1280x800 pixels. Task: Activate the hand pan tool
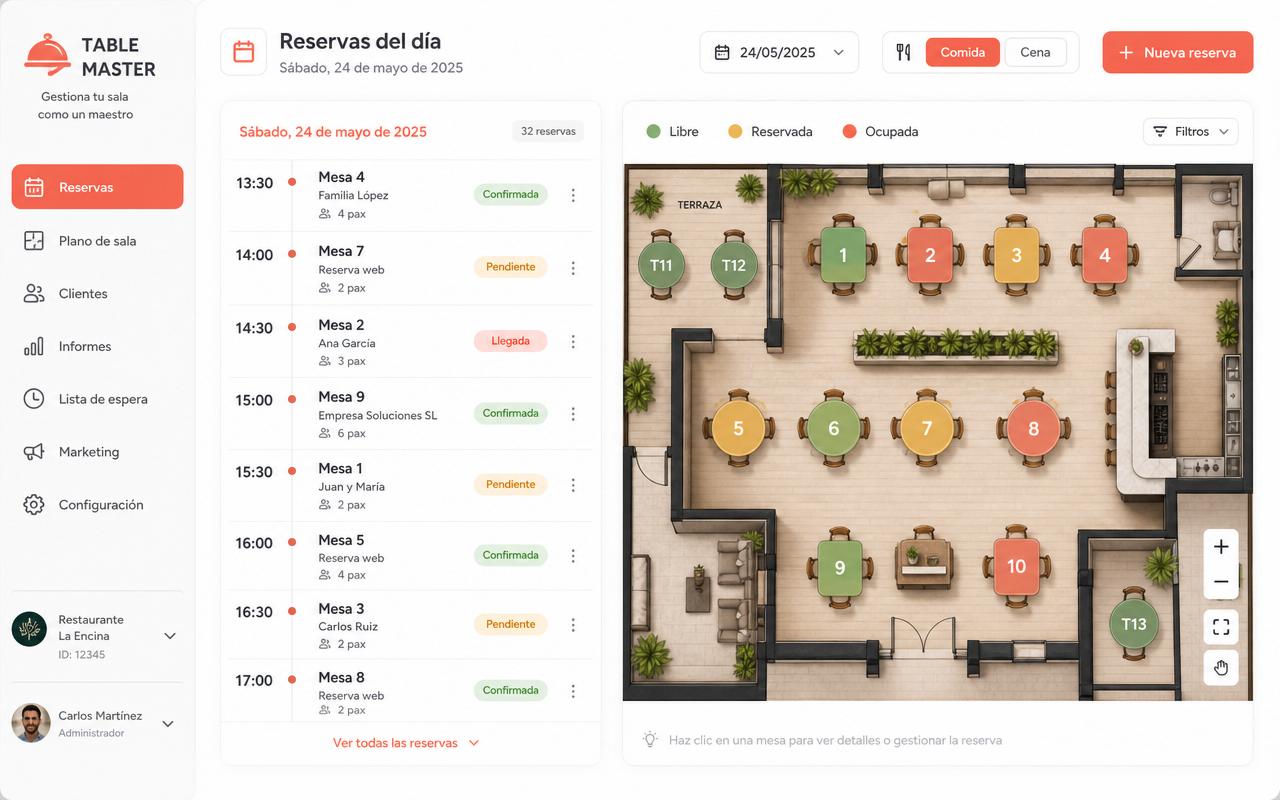pos(1220,668)
